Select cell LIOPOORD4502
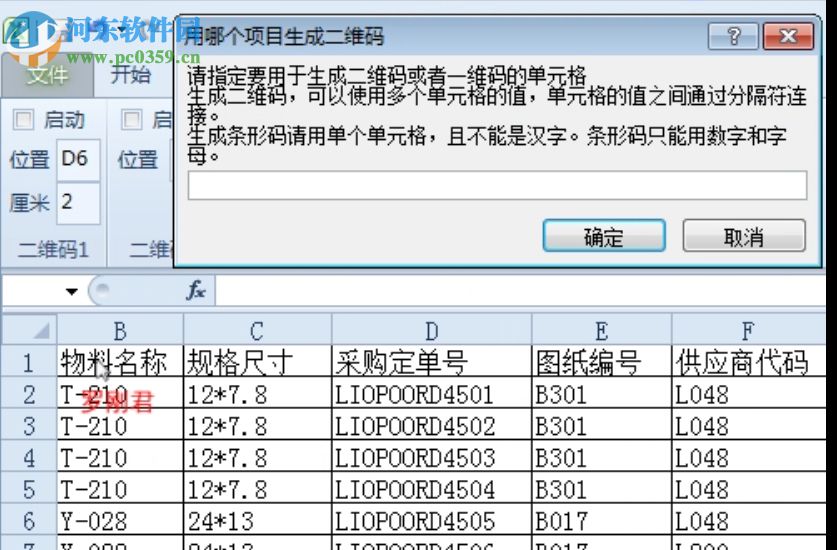 coord(431,426)
